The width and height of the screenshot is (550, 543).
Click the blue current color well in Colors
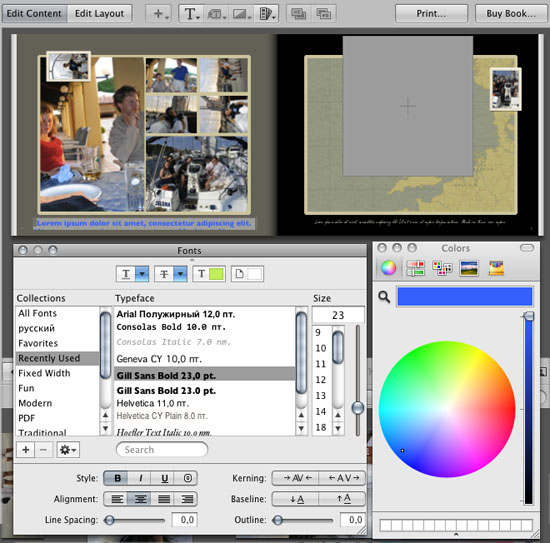coord(465,296)
